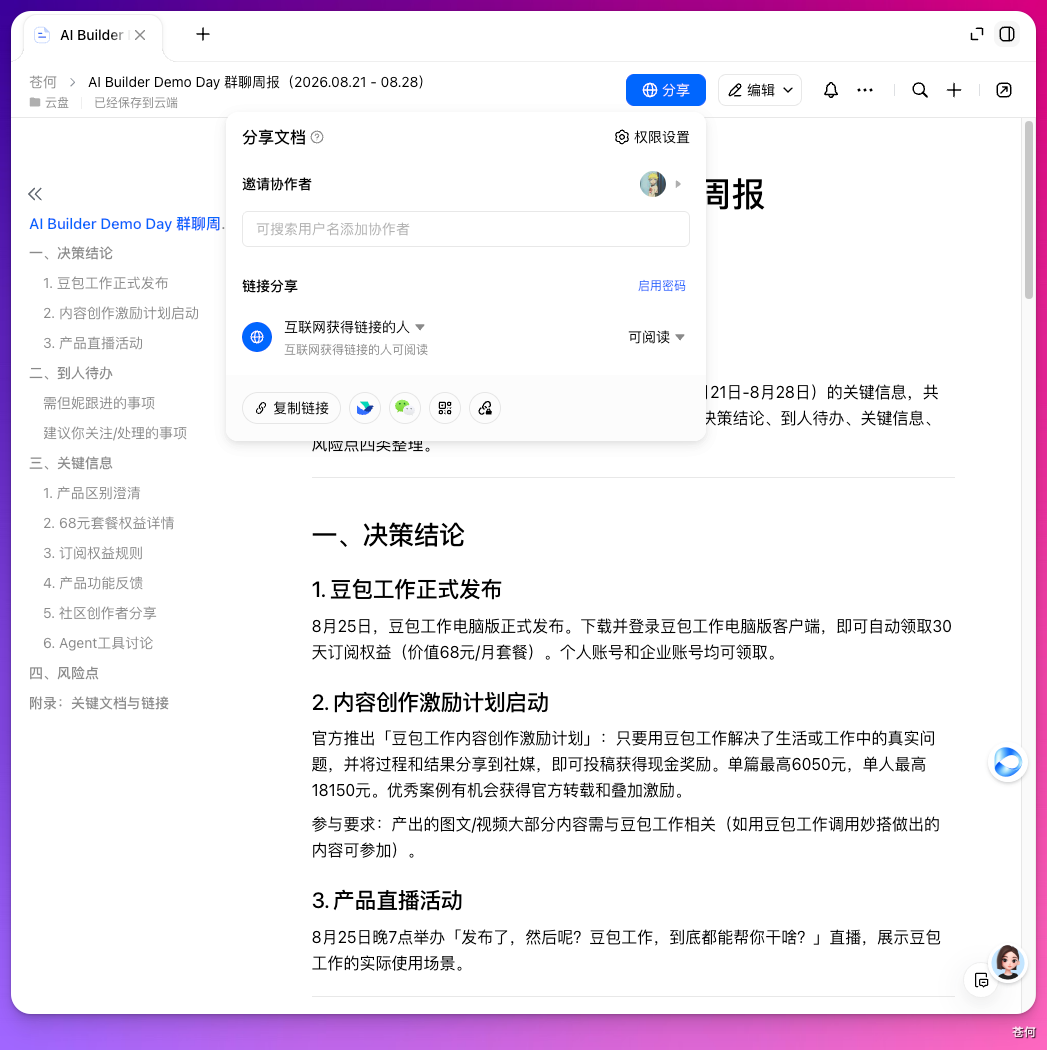Go to outline item 附录：关键文档与链接
1047x1050 pixels.
[98, 703]
